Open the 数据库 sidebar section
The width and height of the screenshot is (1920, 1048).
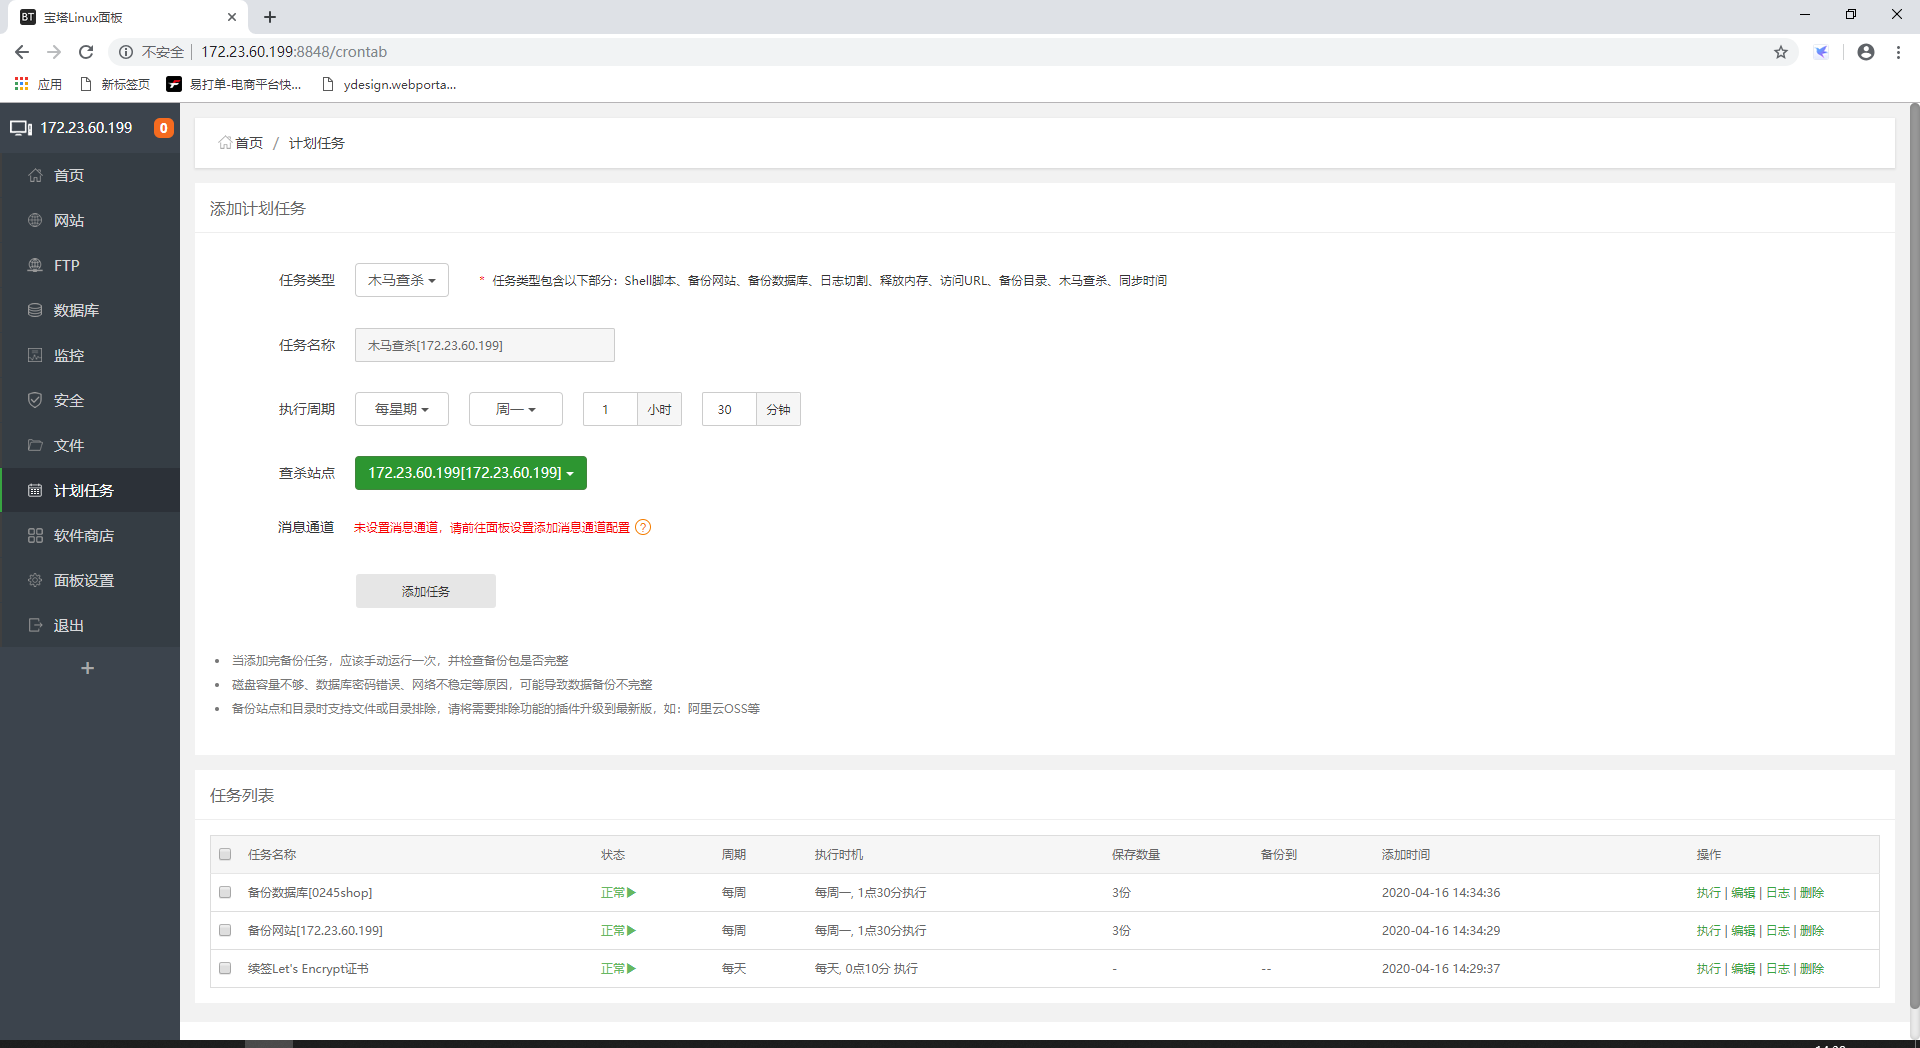[x=90, y=310]
